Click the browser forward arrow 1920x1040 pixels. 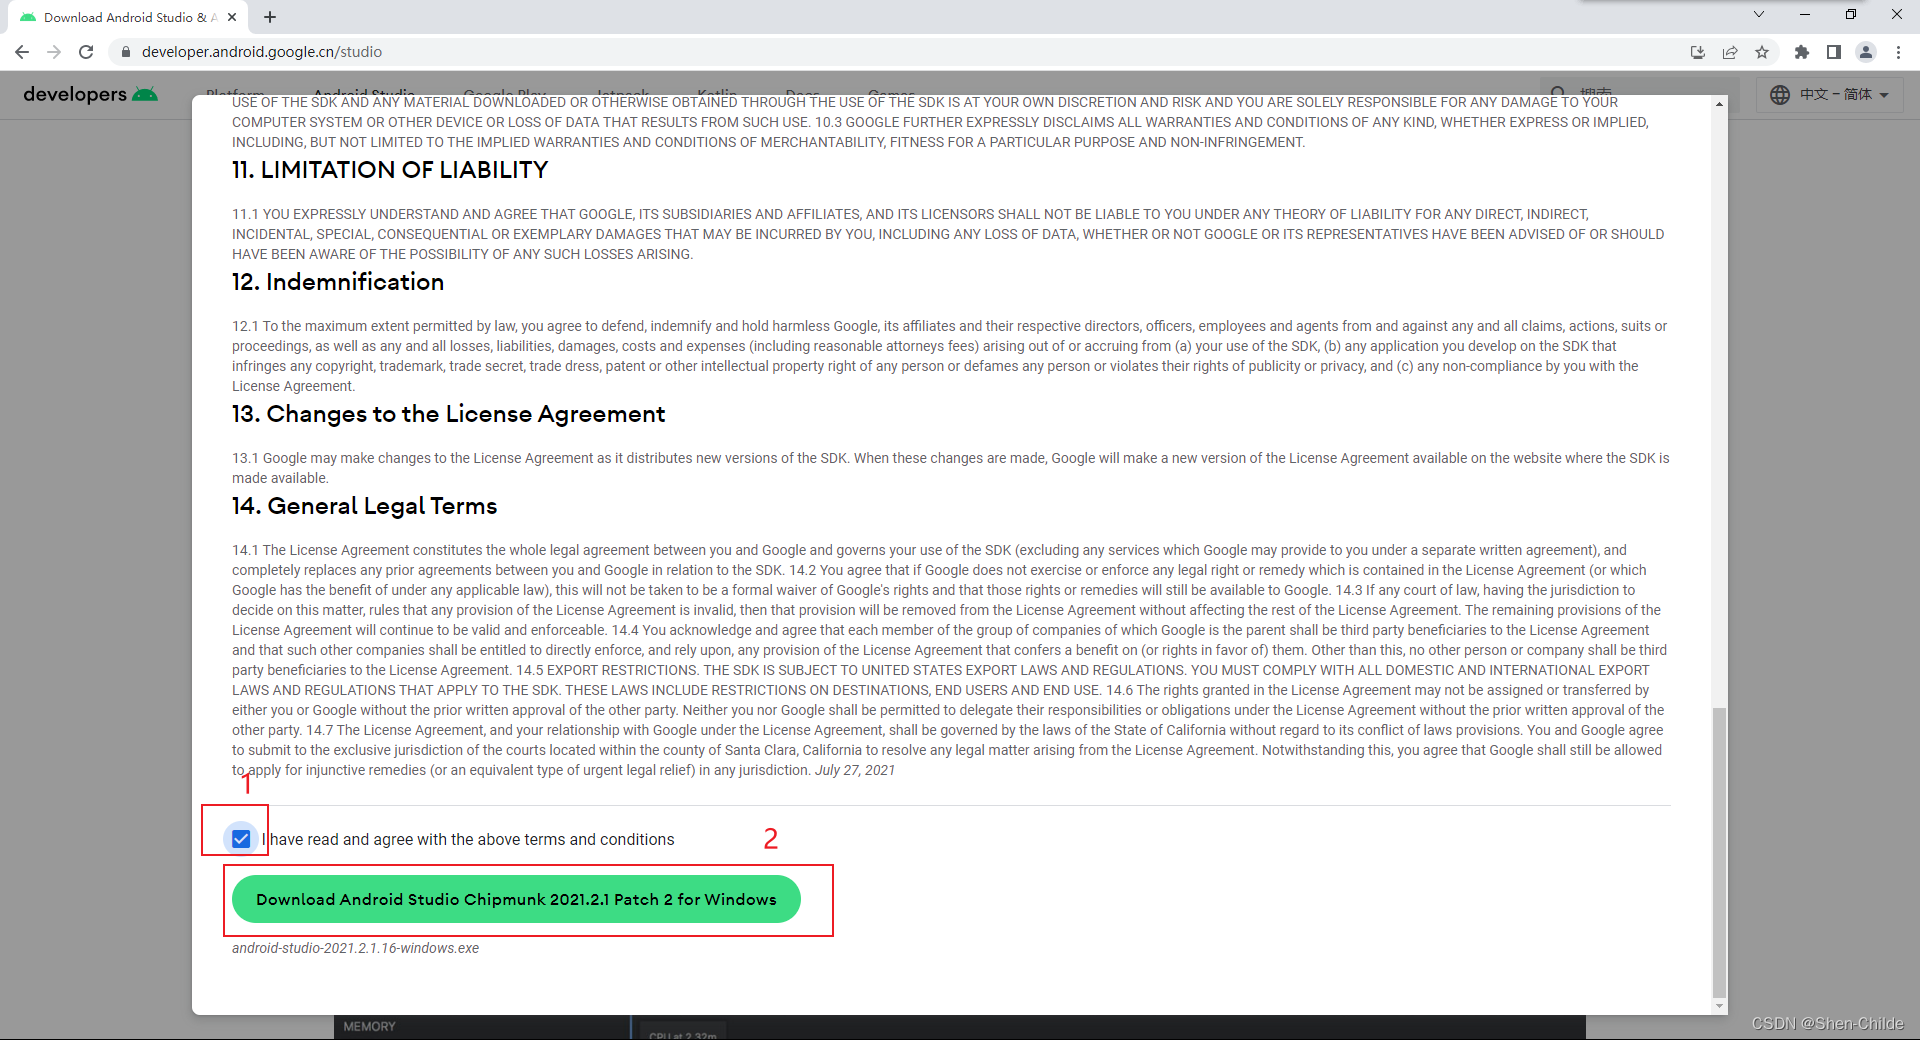[54, 52]
